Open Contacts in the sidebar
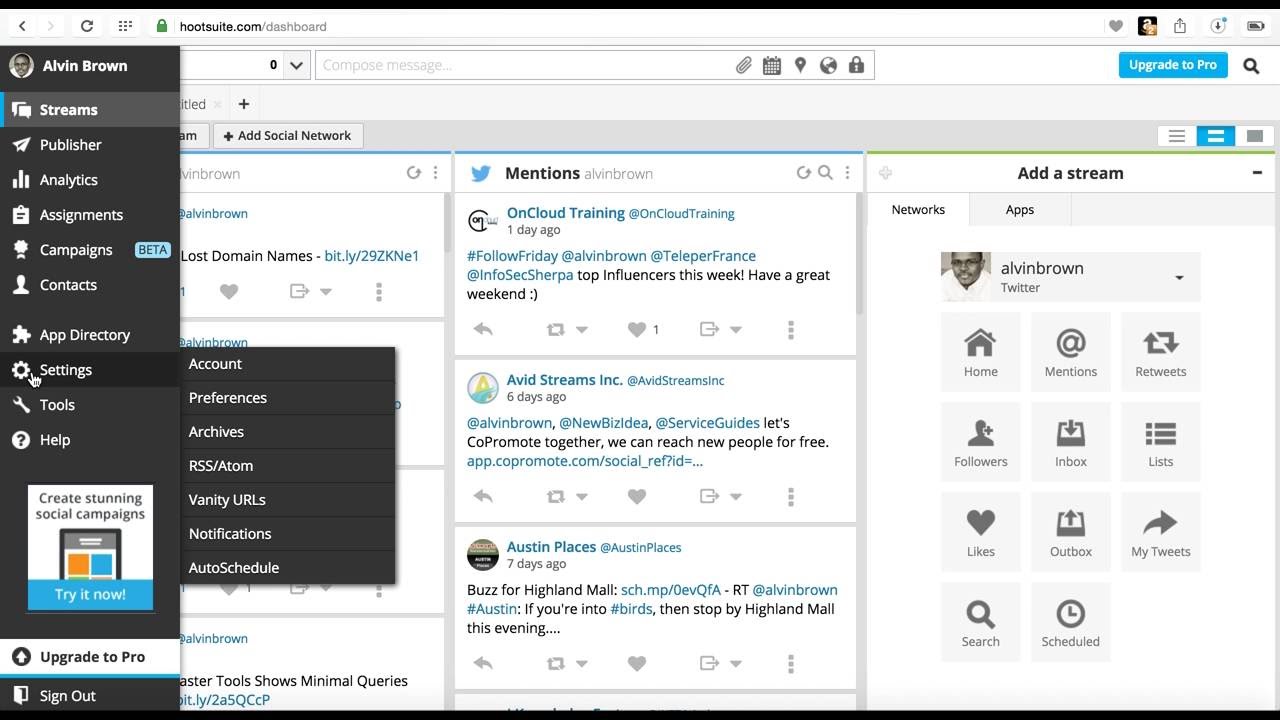Image resolution: width=1280 pixels, height=720 pixels. (90, 285)
